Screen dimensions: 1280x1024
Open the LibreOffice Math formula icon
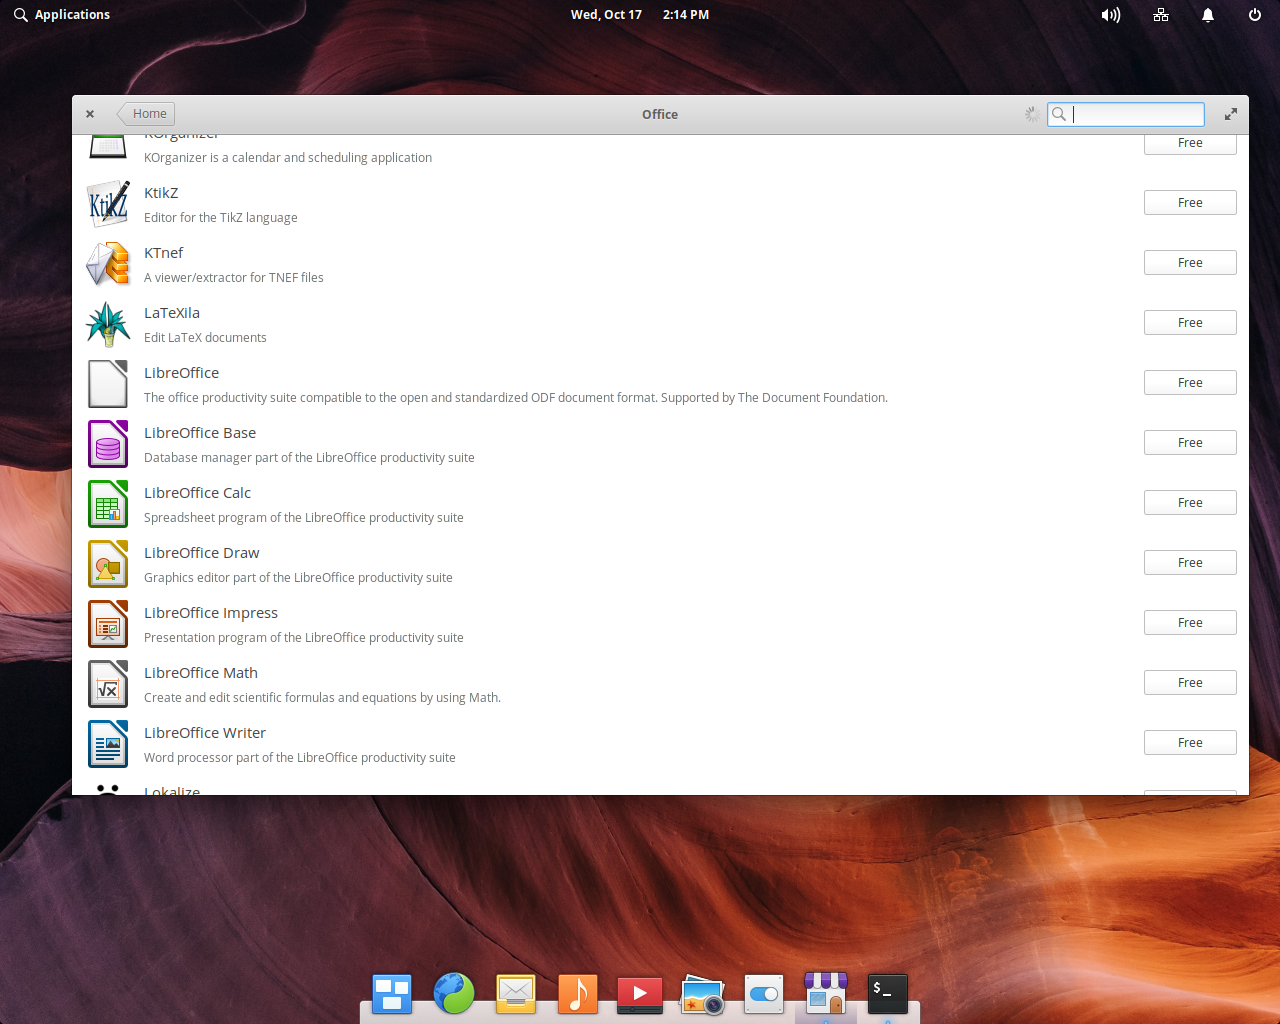coord(108,684)
